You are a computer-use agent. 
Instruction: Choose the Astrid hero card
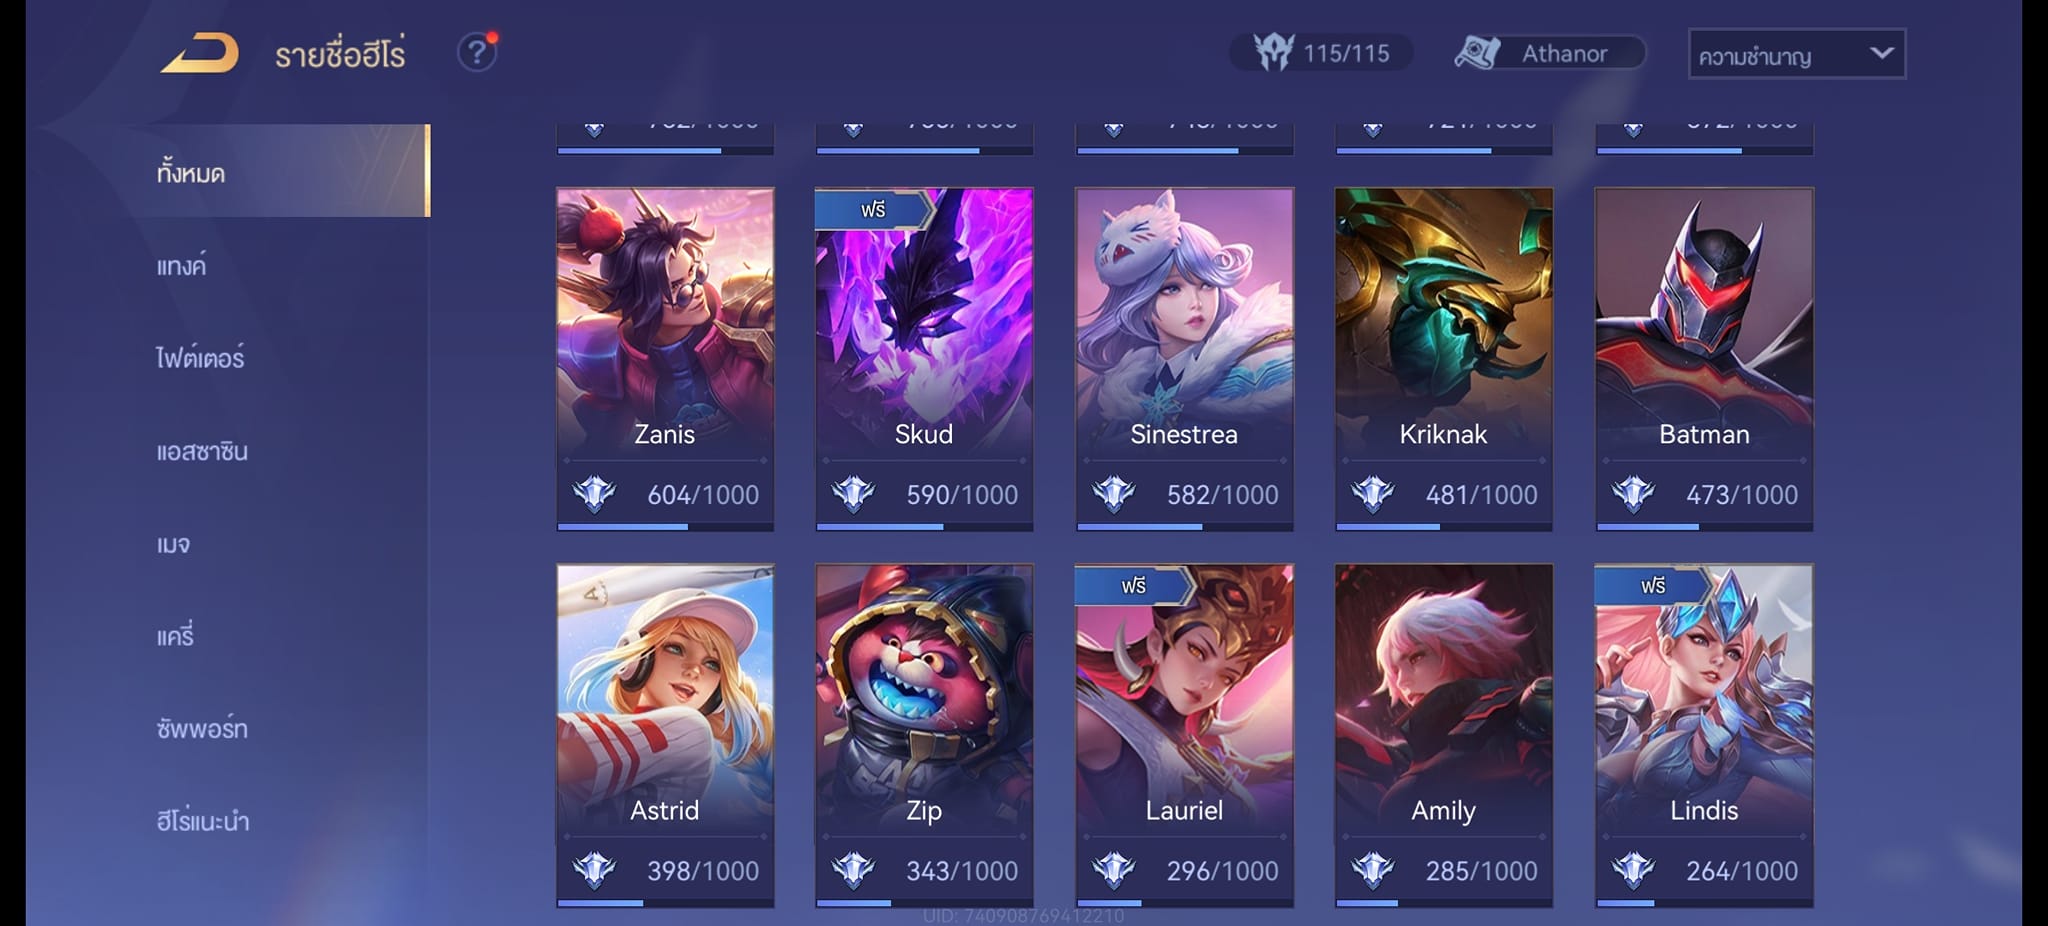pos(665,735)
